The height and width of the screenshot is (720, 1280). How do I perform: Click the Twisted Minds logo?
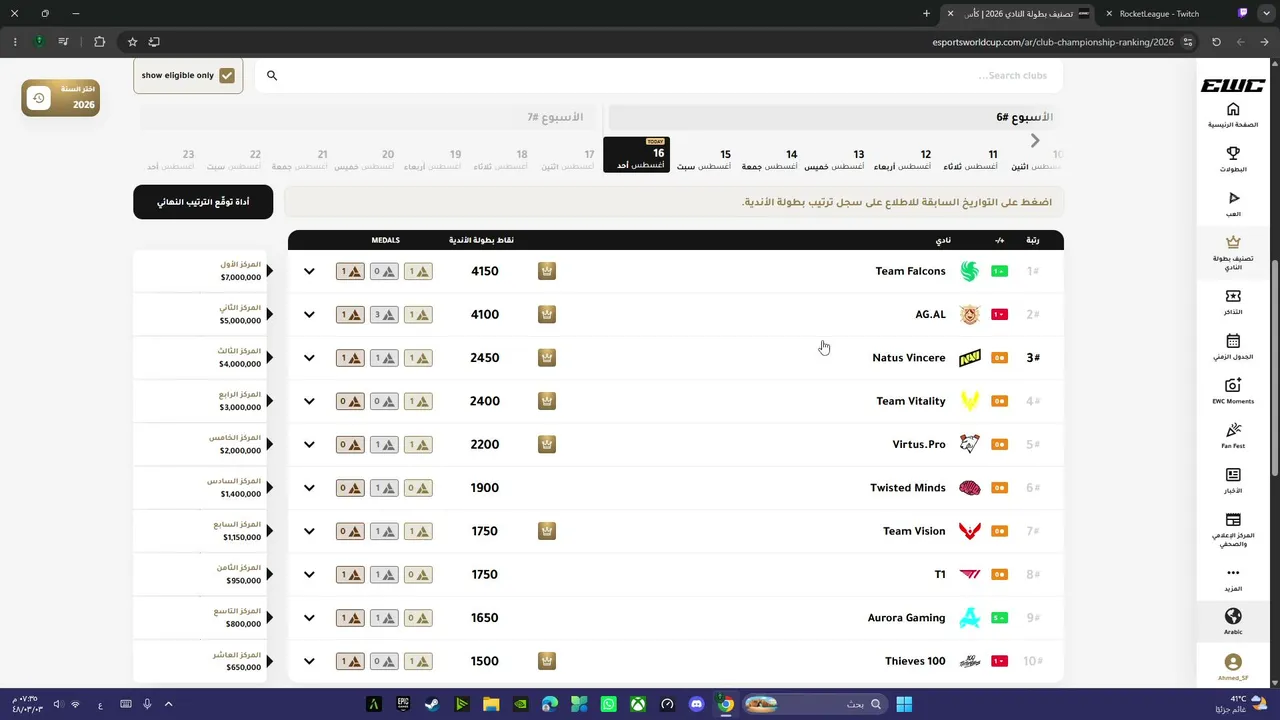click(x=969, y=488)
